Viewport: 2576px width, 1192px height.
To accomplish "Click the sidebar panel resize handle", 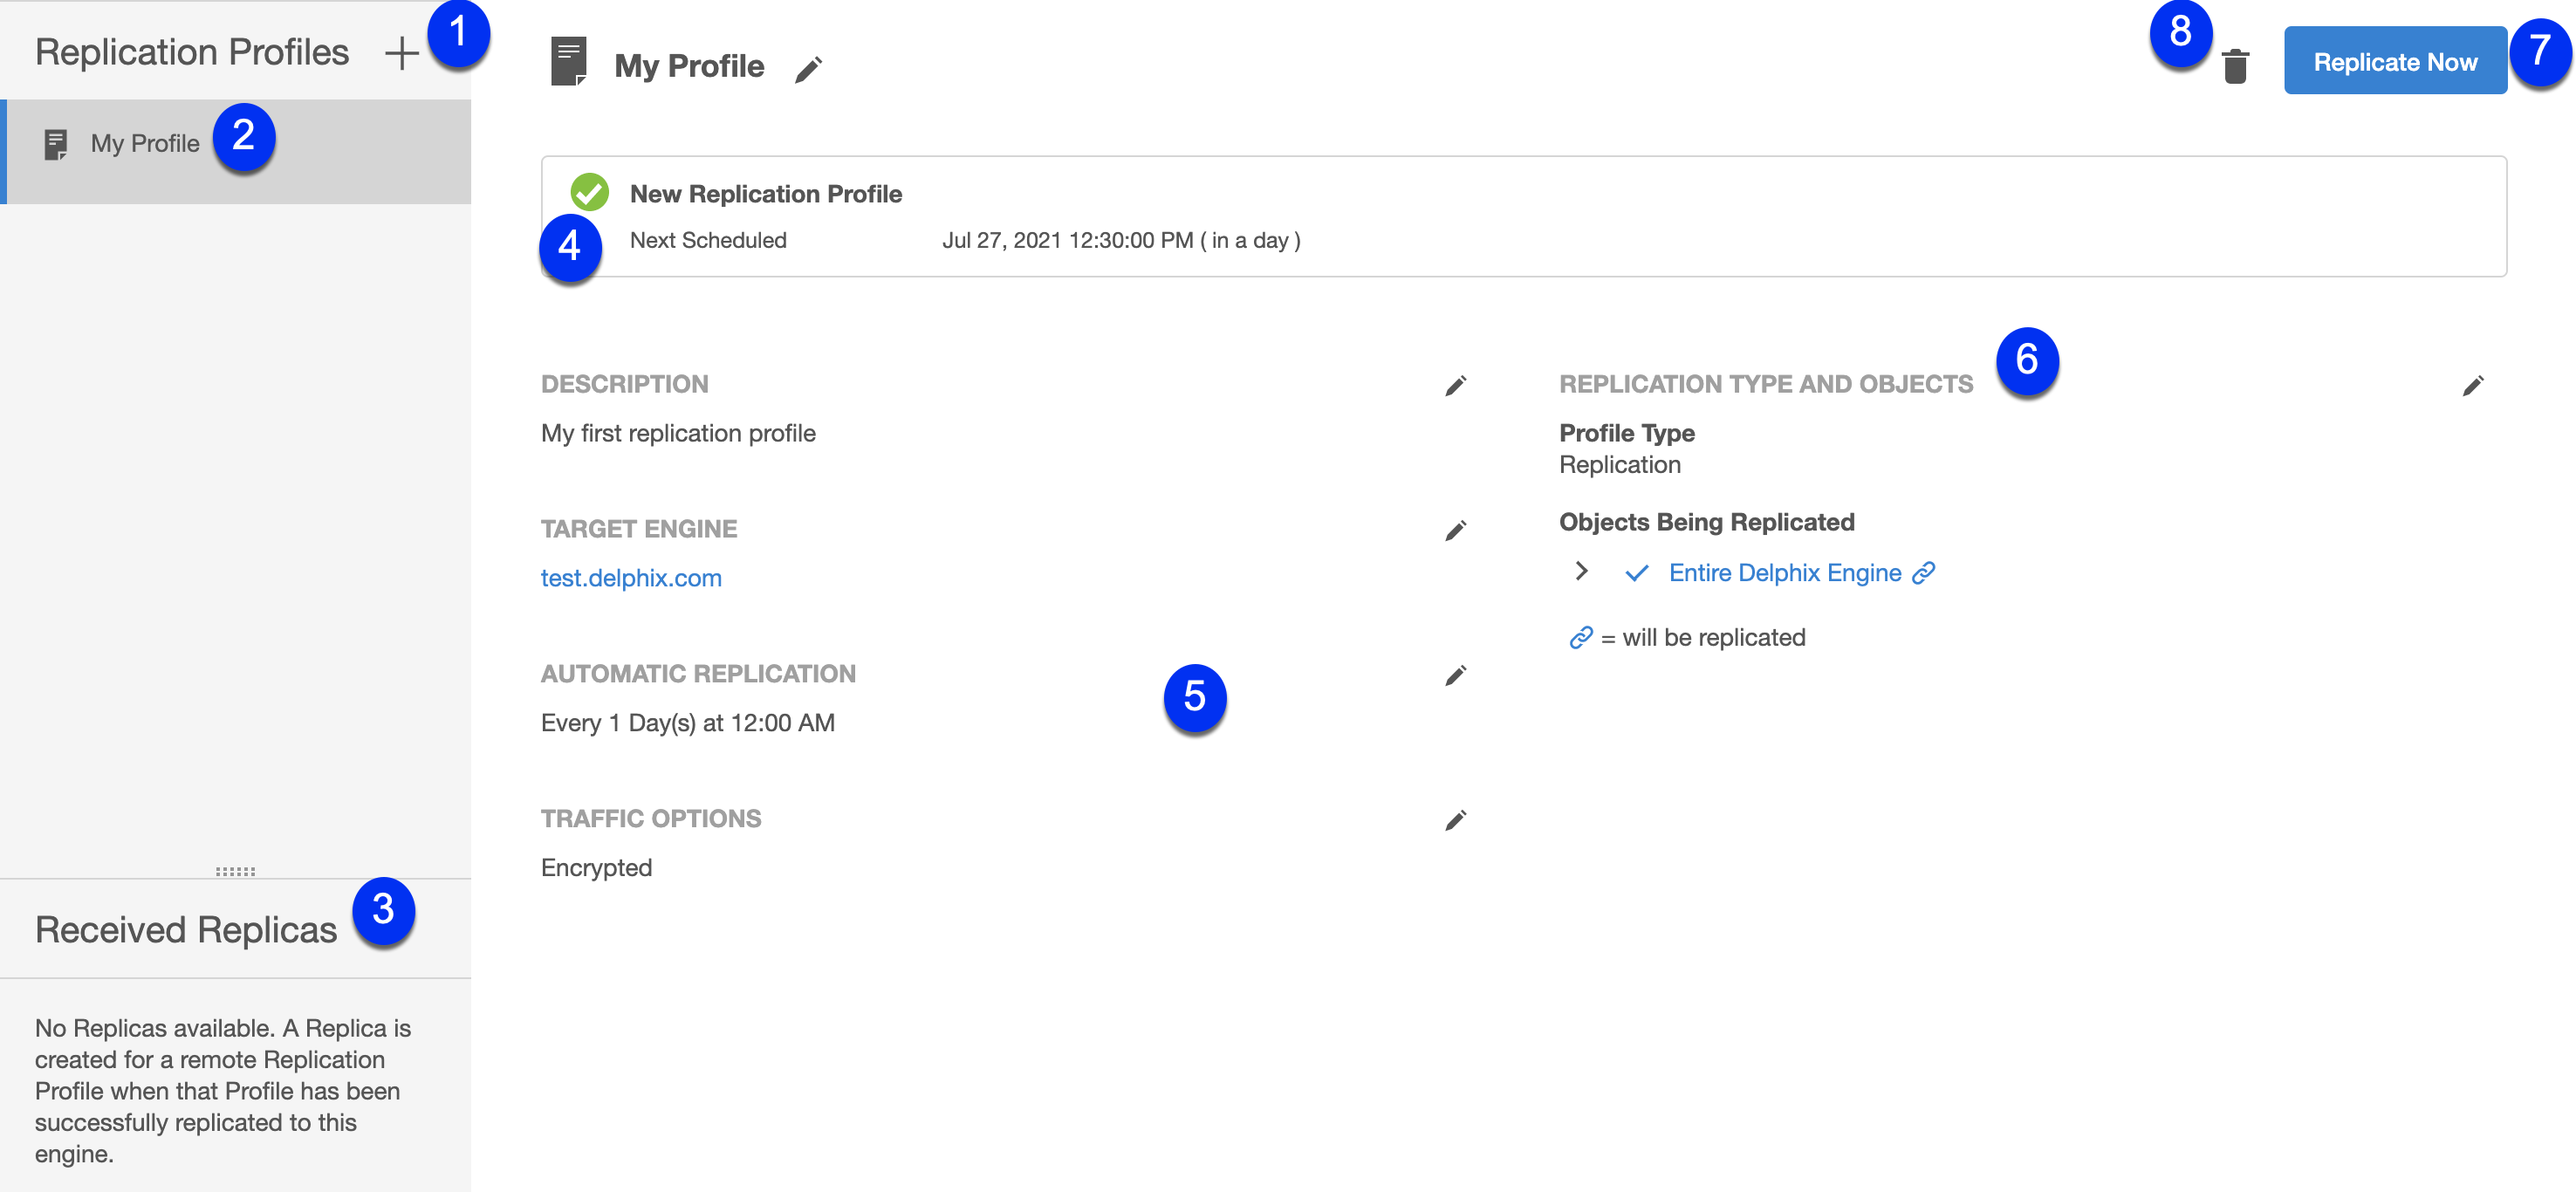I will tap(235, 871).
